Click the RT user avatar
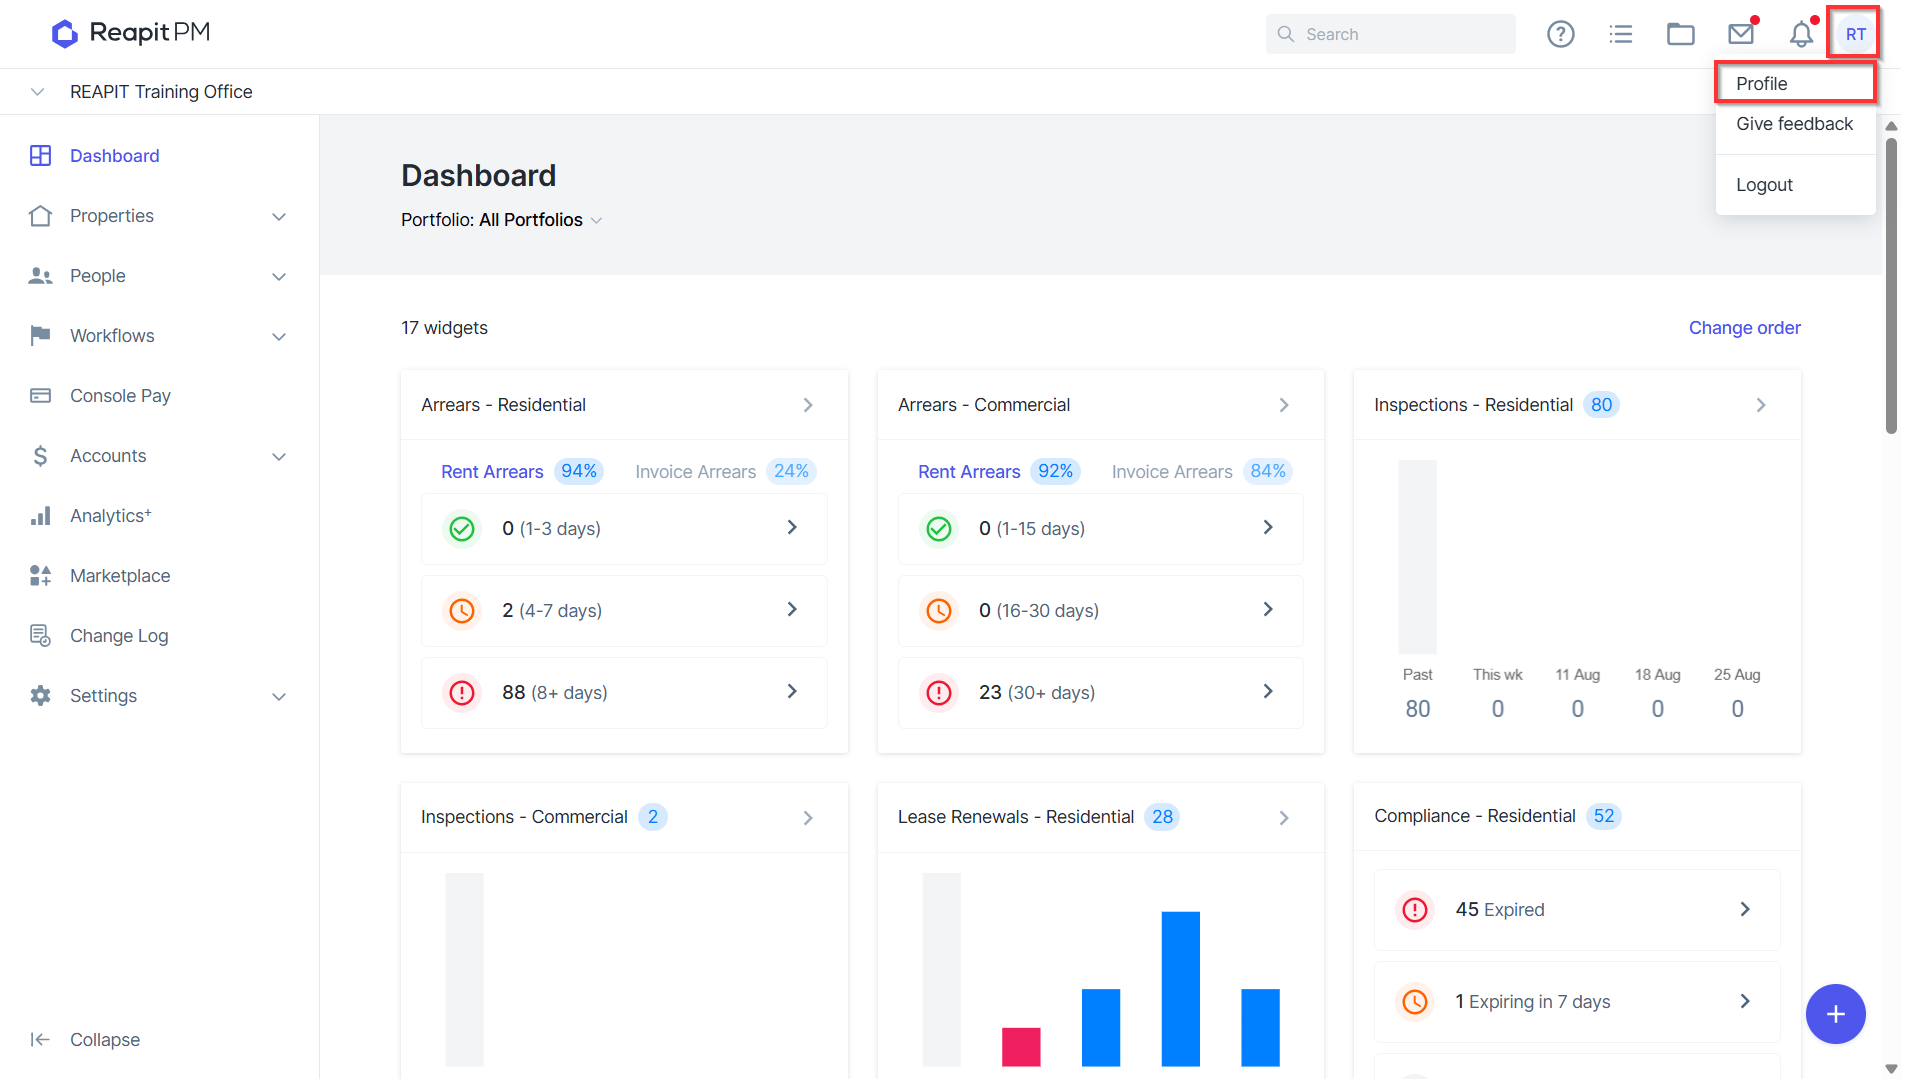The image size is (1920, 1080). tap(1855, 34)
